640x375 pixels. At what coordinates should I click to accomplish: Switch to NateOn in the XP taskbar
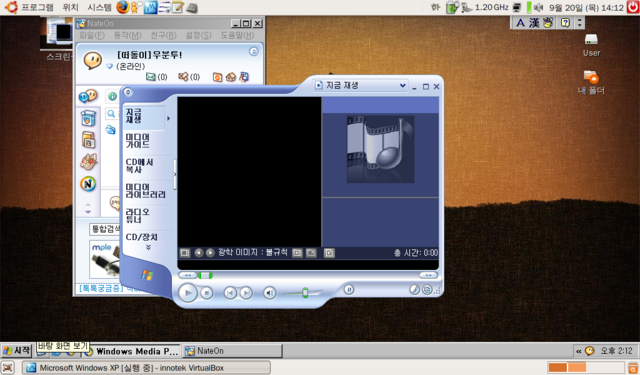[x=232, y=351]
